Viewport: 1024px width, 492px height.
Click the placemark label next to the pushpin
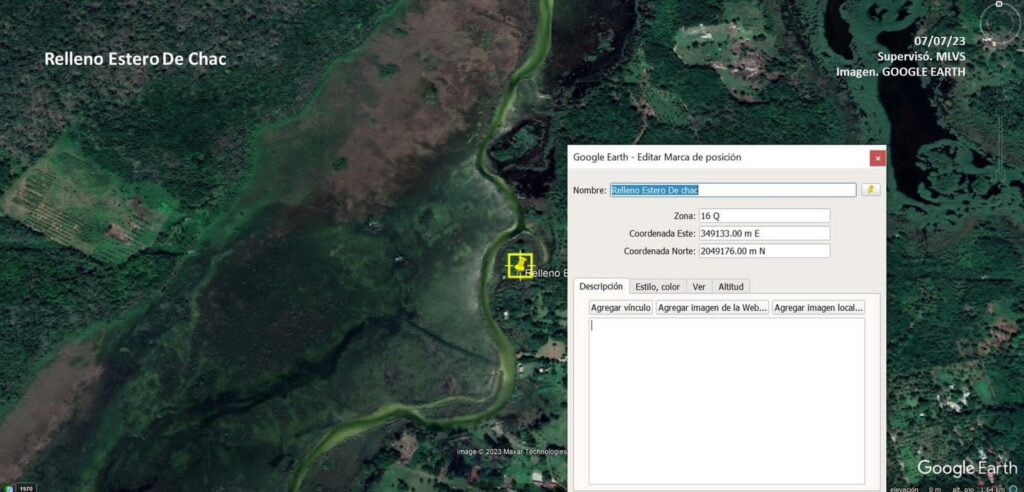pos(546,273)
